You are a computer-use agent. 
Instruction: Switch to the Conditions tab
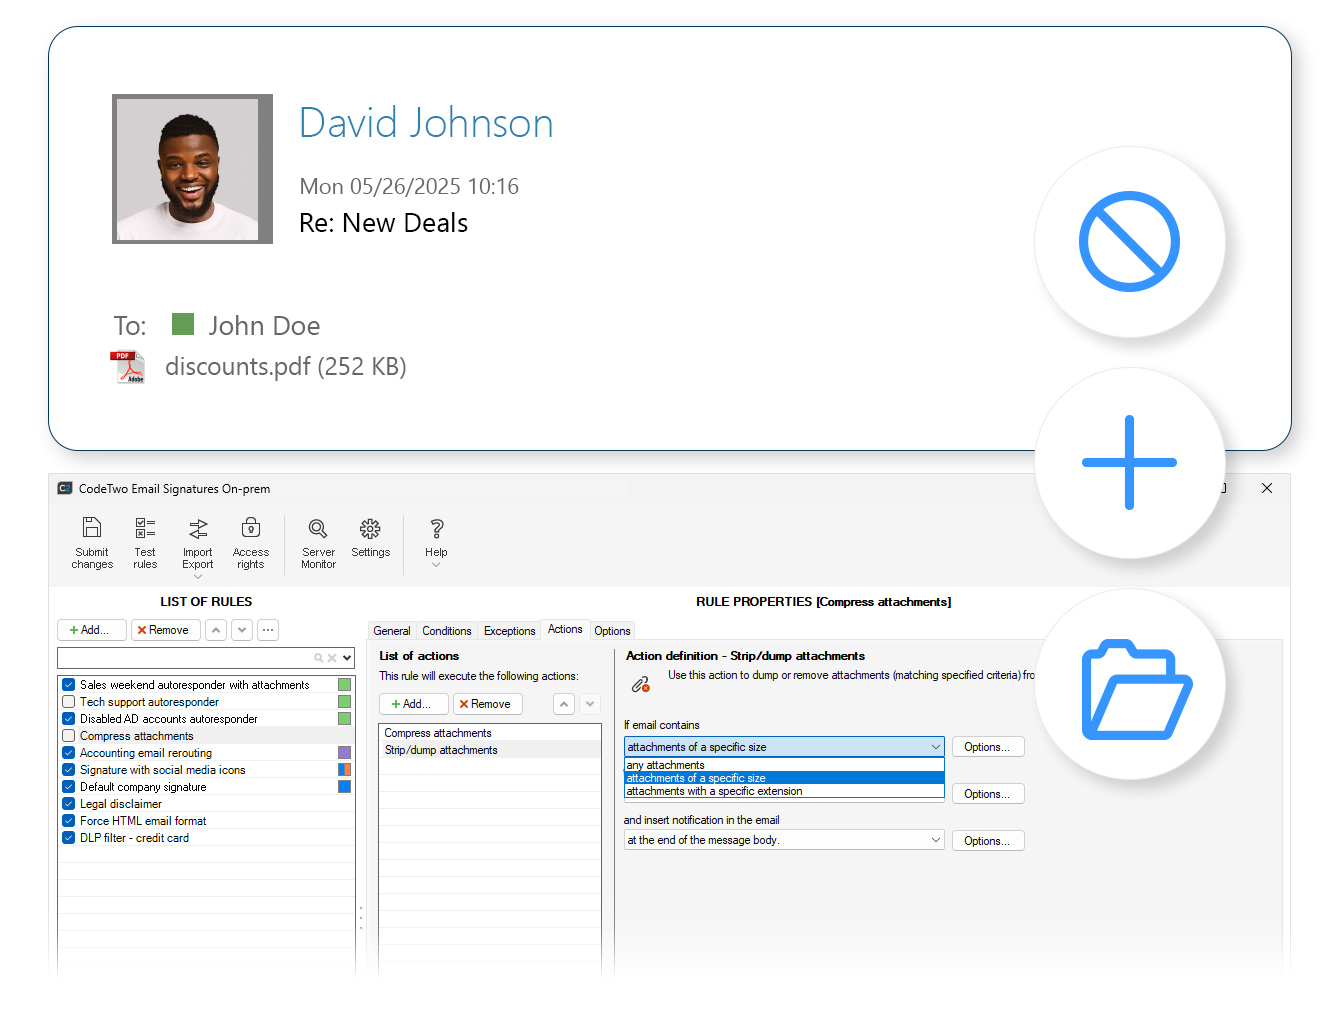pos(446,630)
